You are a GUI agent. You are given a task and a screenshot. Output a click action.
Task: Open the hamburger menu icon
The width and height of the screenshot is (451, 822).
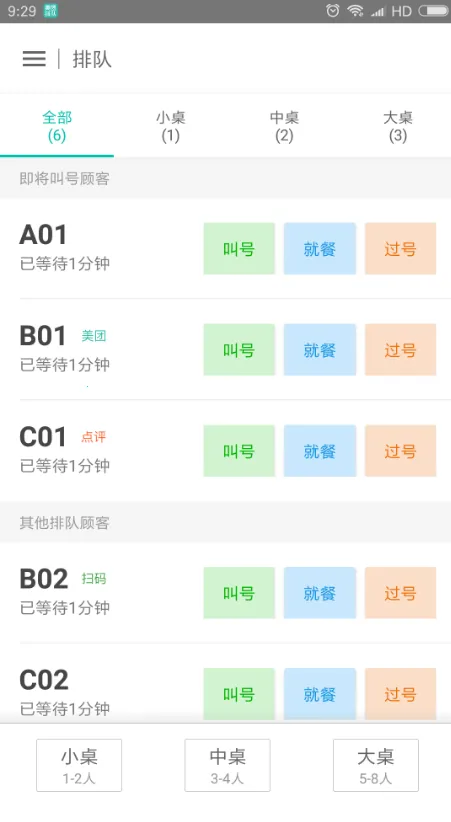click(34, 59)
